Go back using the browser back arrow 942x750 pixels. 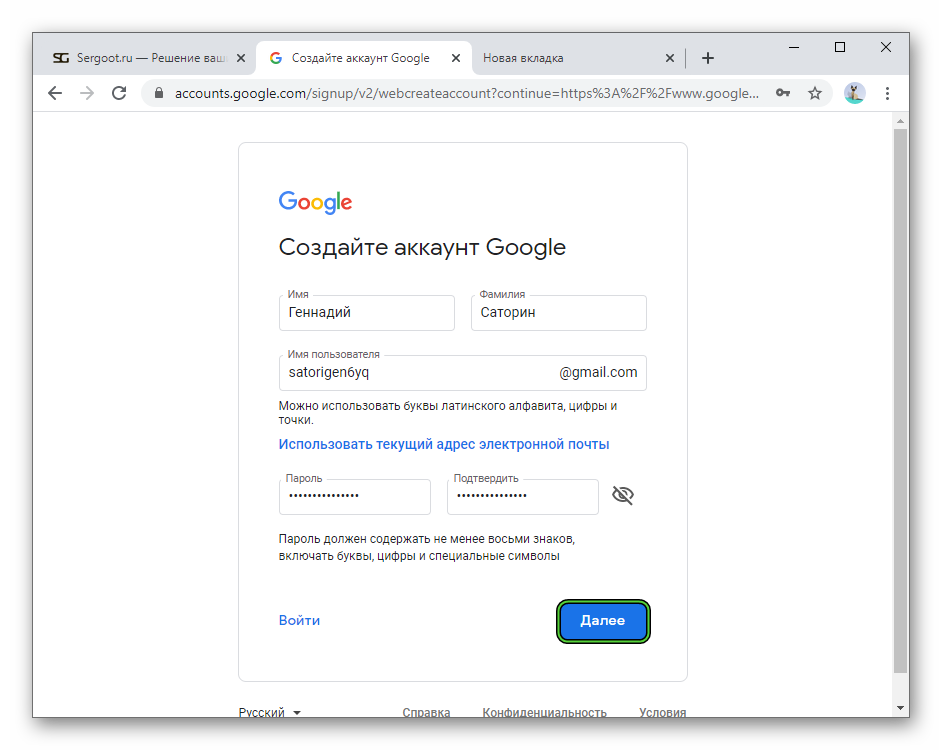point(55,93)
